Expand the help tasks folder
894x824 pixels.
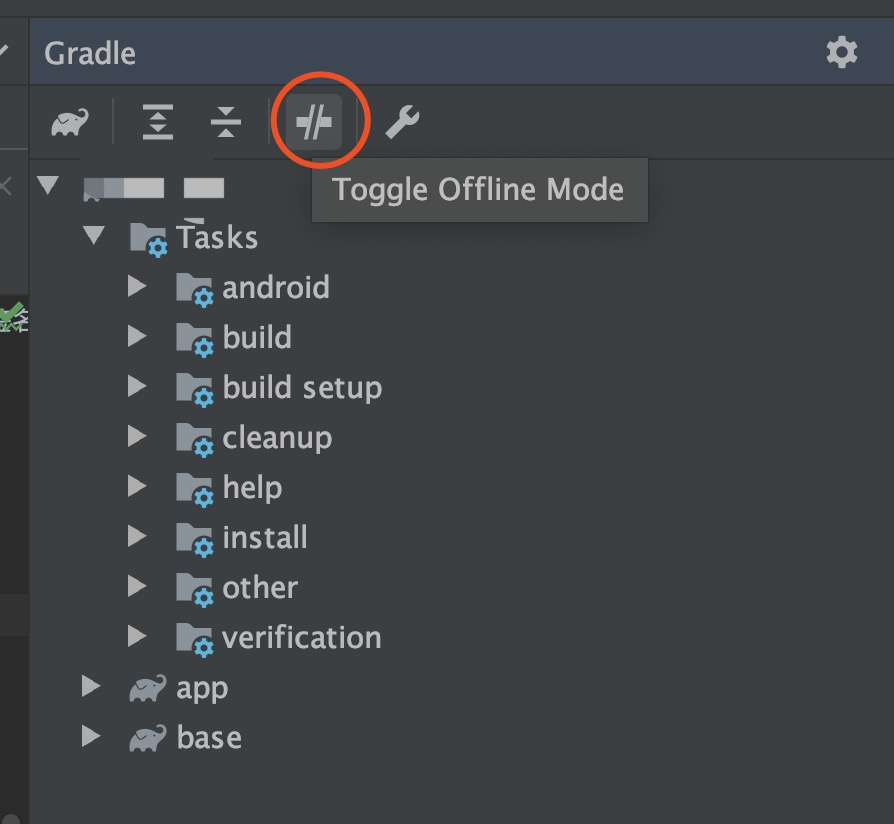click(137, 486)
